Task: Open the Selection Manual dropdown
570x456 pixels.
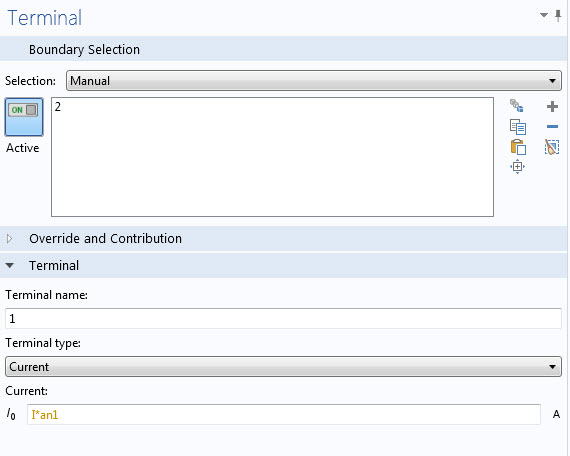Action: 314,81
